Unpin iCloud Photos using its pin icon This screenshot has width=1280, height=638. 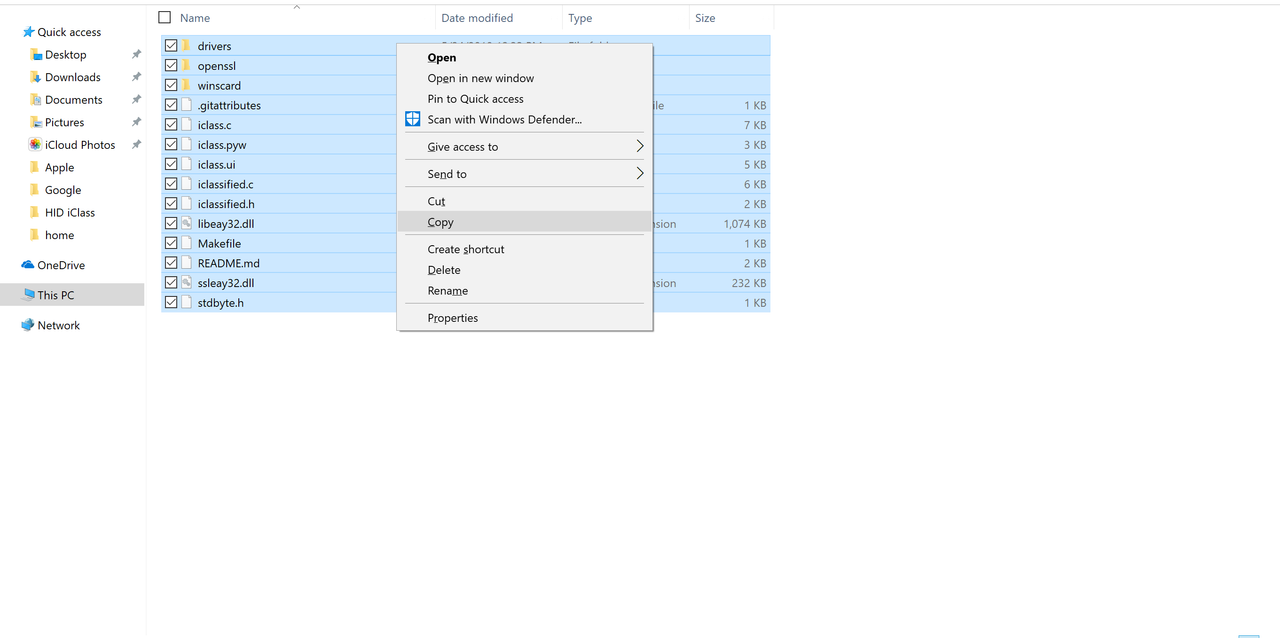tap(136, 145)
